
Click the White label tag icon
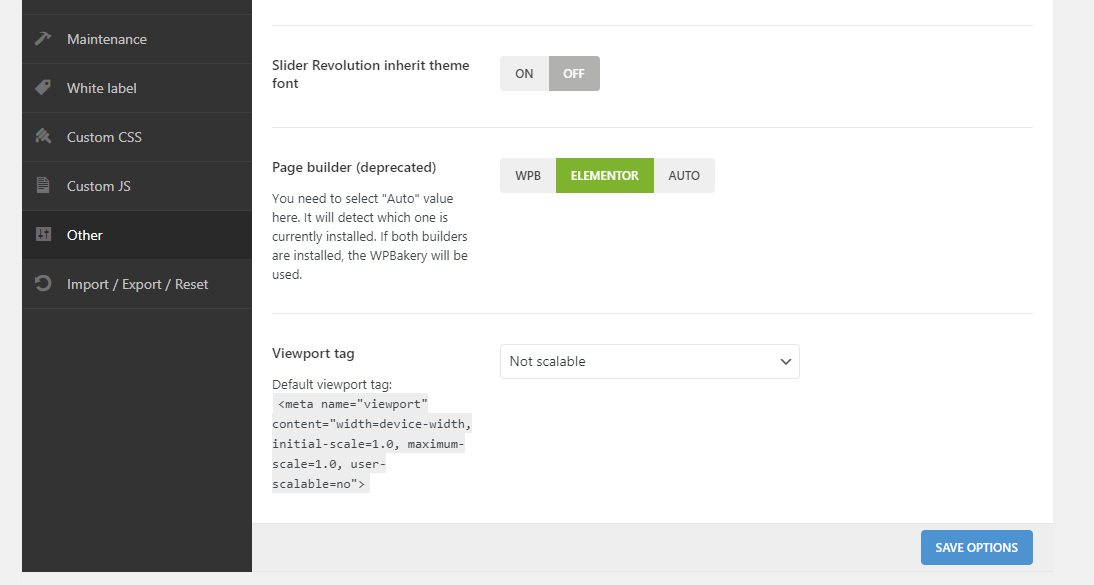[x=43, y=88]
